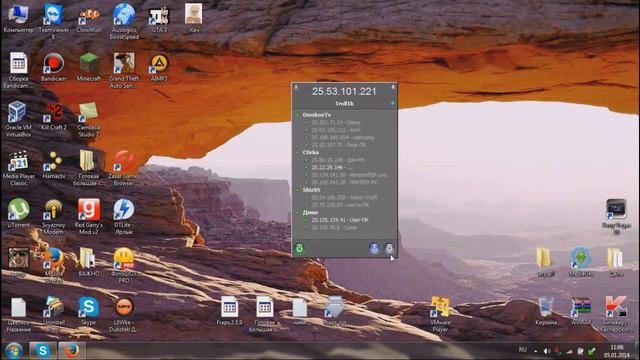Click the 25.53.101.221 address header

pos(344,91)
